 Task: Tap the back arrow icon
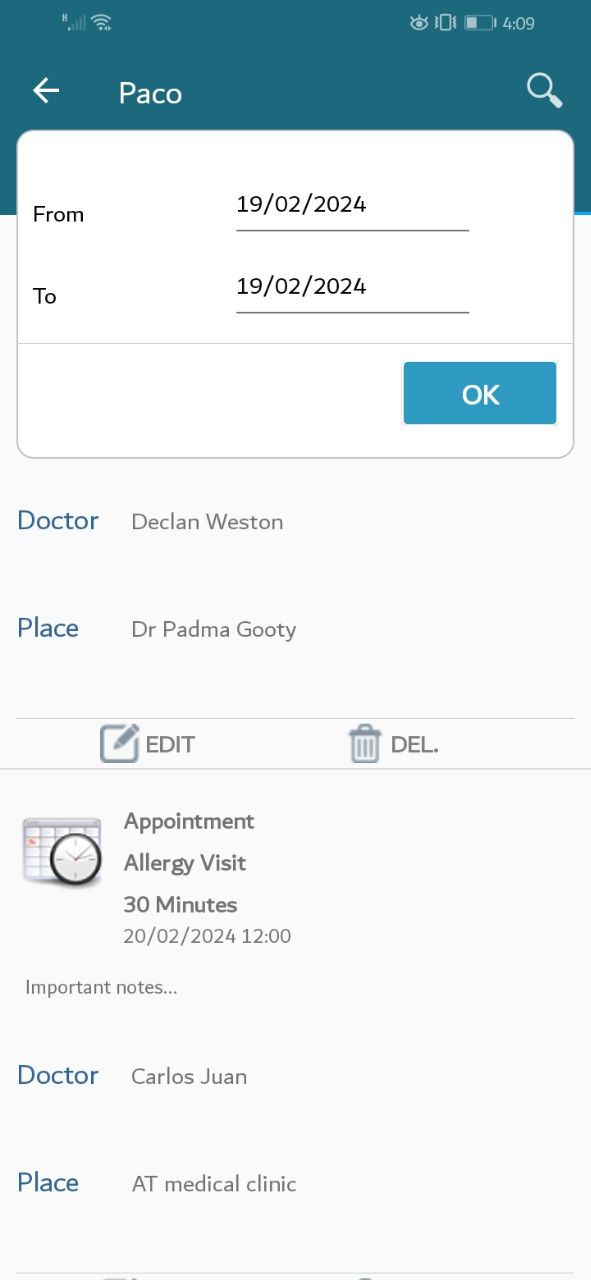[x=46, y=91]
